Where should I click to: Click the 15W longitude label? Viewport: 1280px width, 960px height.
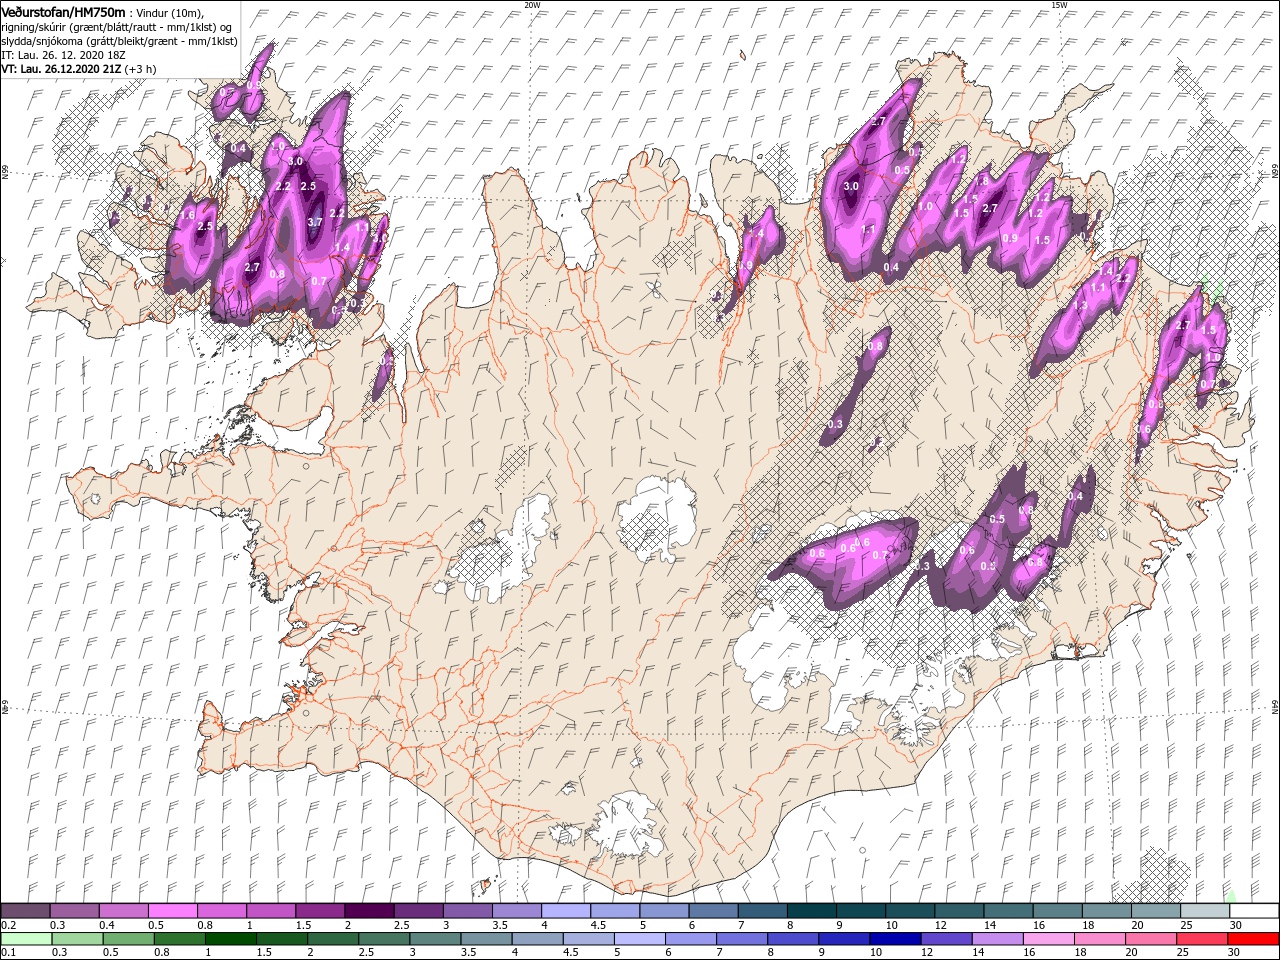[x=1059, y=4]
